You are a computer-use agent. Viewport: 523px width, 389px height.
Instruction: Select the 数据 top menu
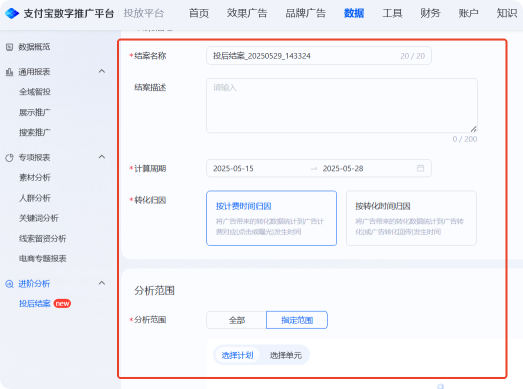pos(354,13)
